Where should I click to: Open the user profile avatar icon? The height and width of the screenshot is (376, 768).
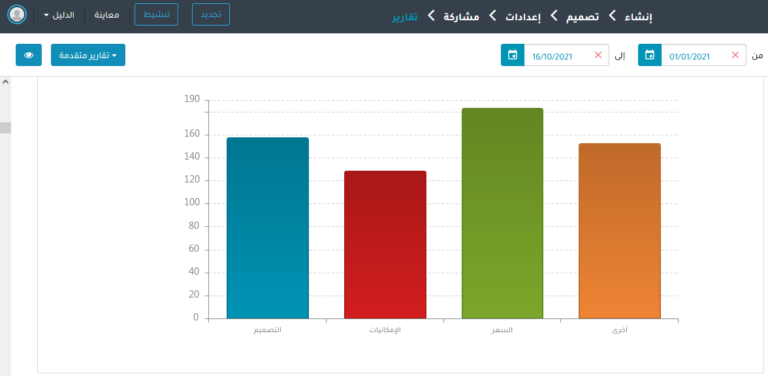(x=17, y=15)
